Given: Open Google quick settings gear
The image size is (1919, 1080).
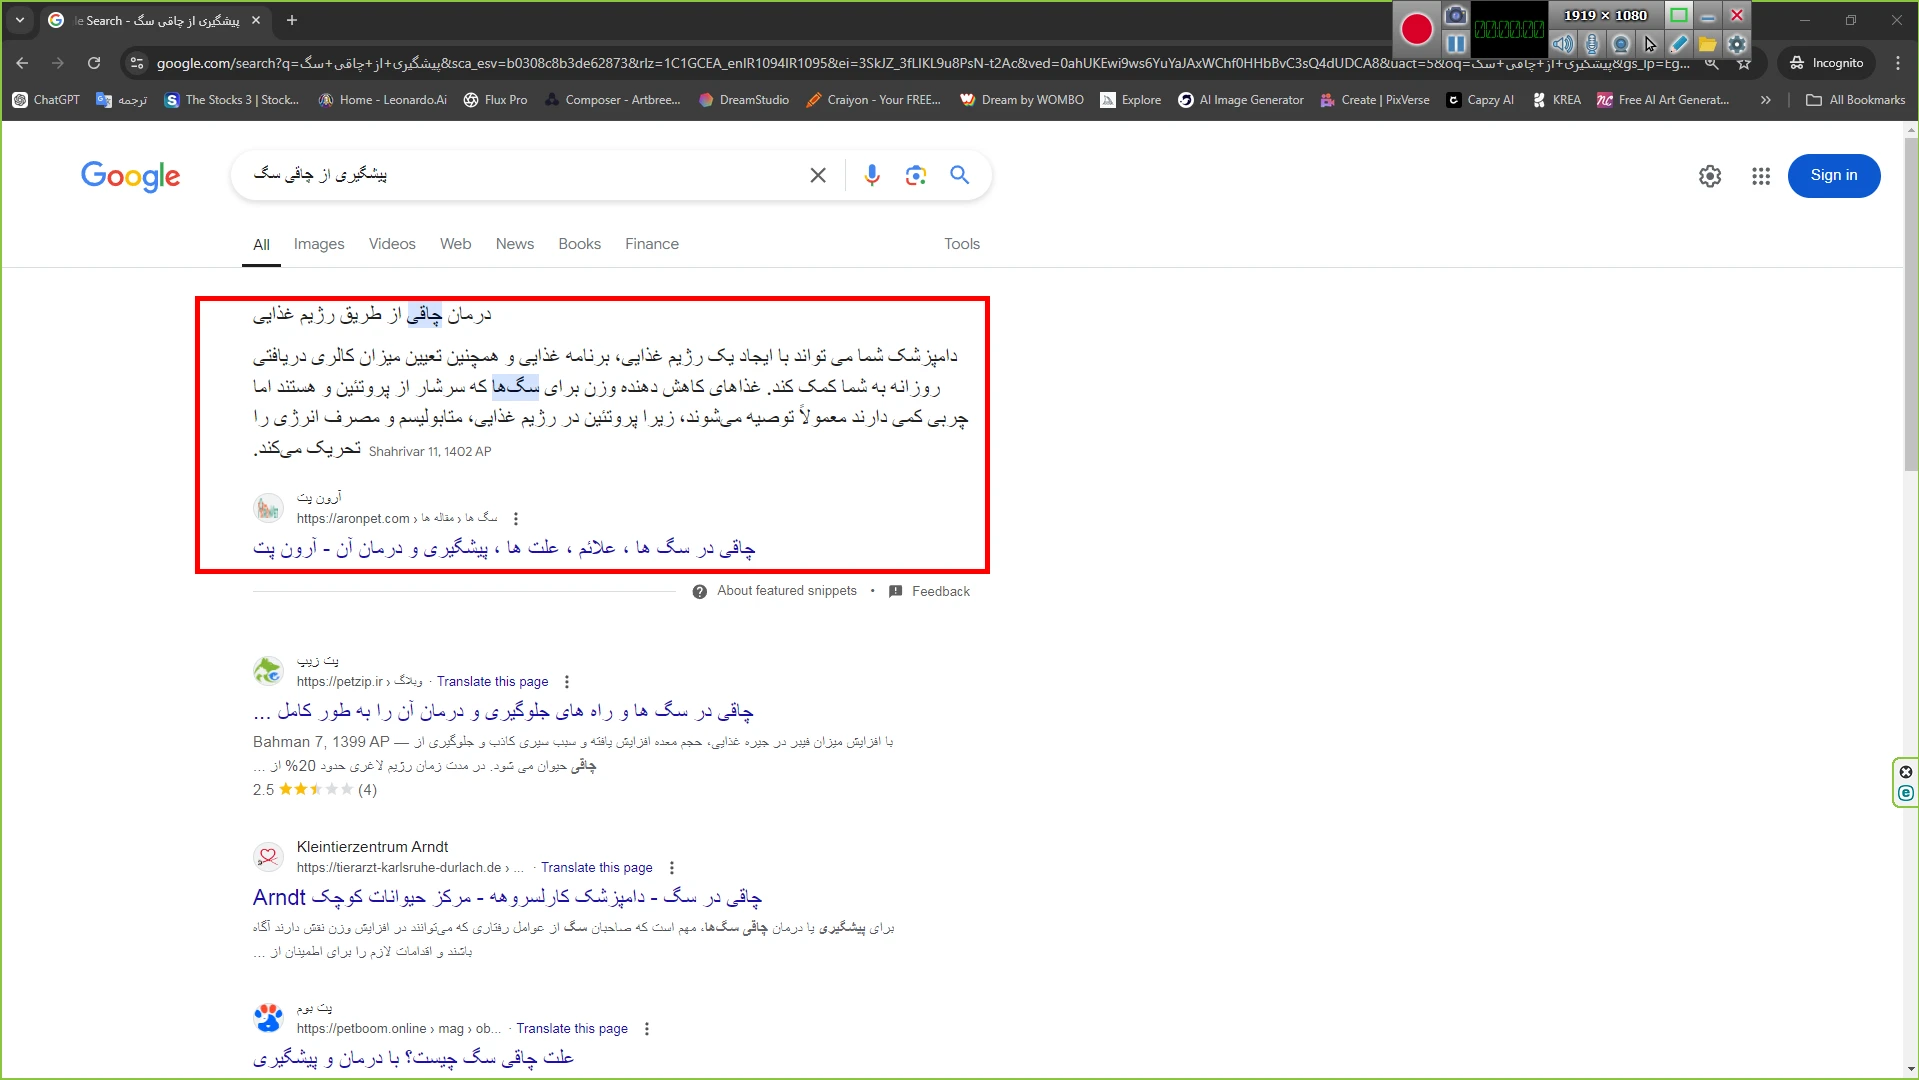Looking at the screenshot, I should pyautogui.click(x=1710, y=176).
